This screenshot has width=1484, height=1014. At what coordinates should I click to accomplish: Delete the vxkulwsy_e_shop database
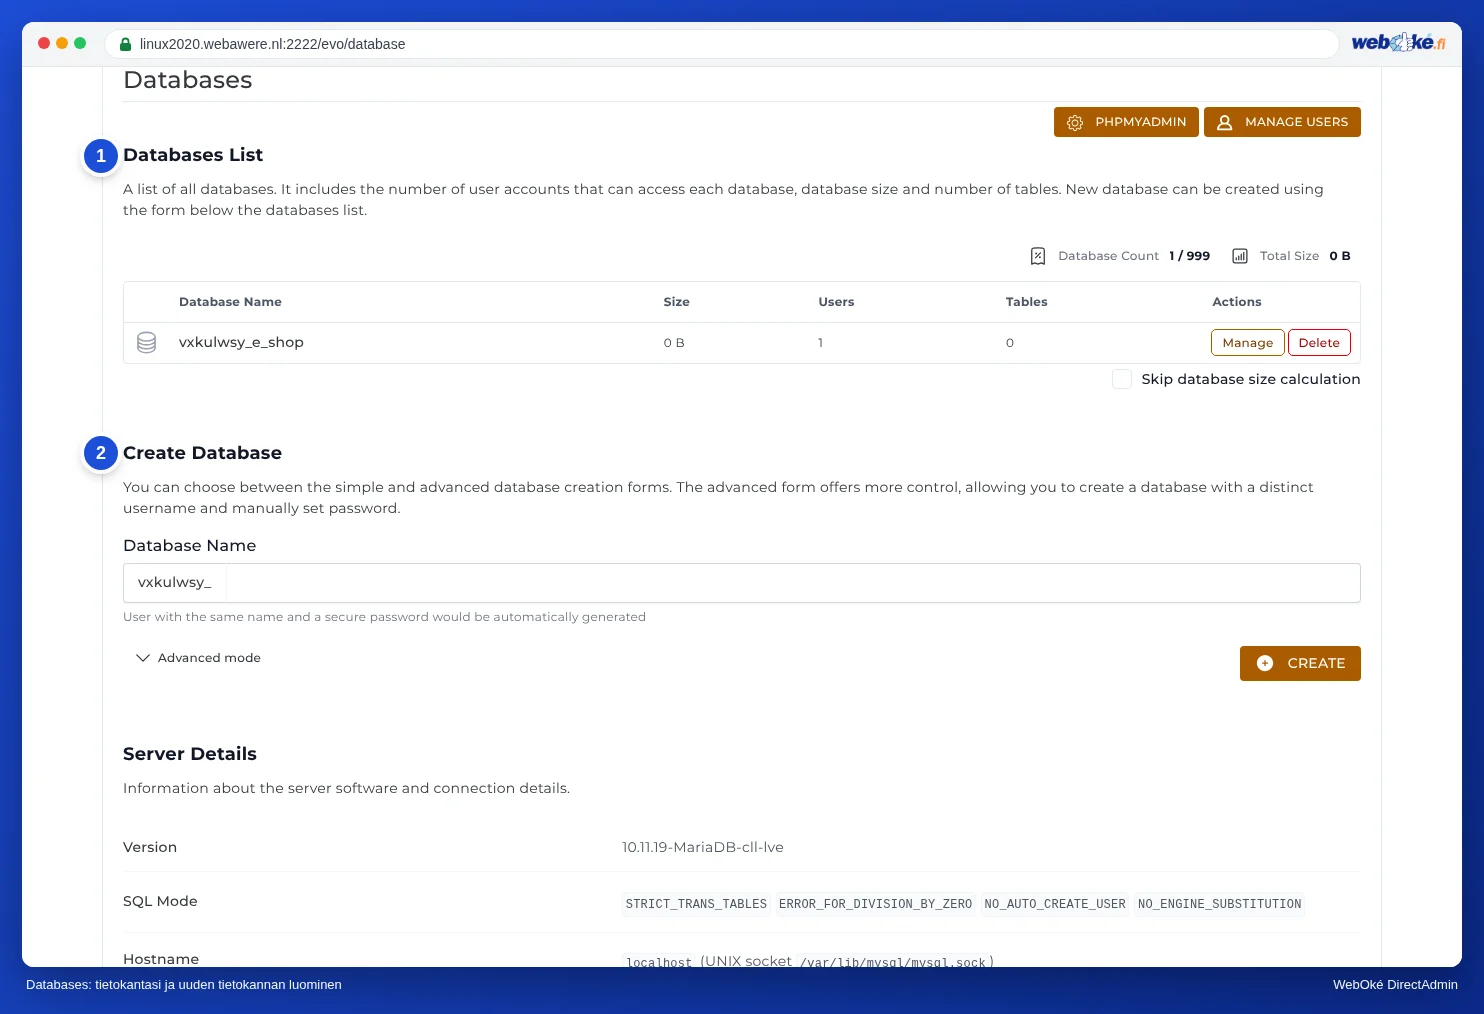(1319, 343)
